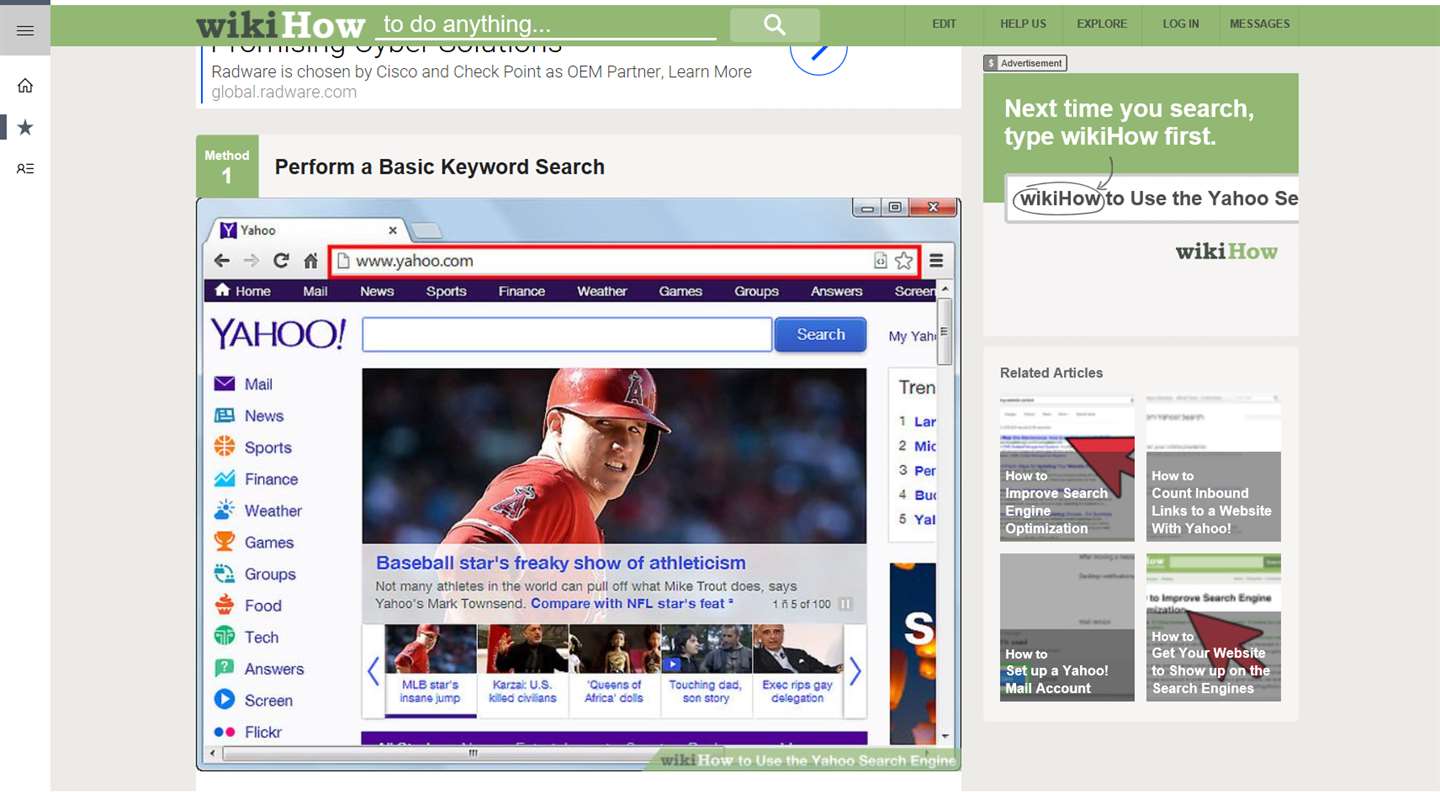Open the hamburger menu in the left sidebar

coord(25,31)
